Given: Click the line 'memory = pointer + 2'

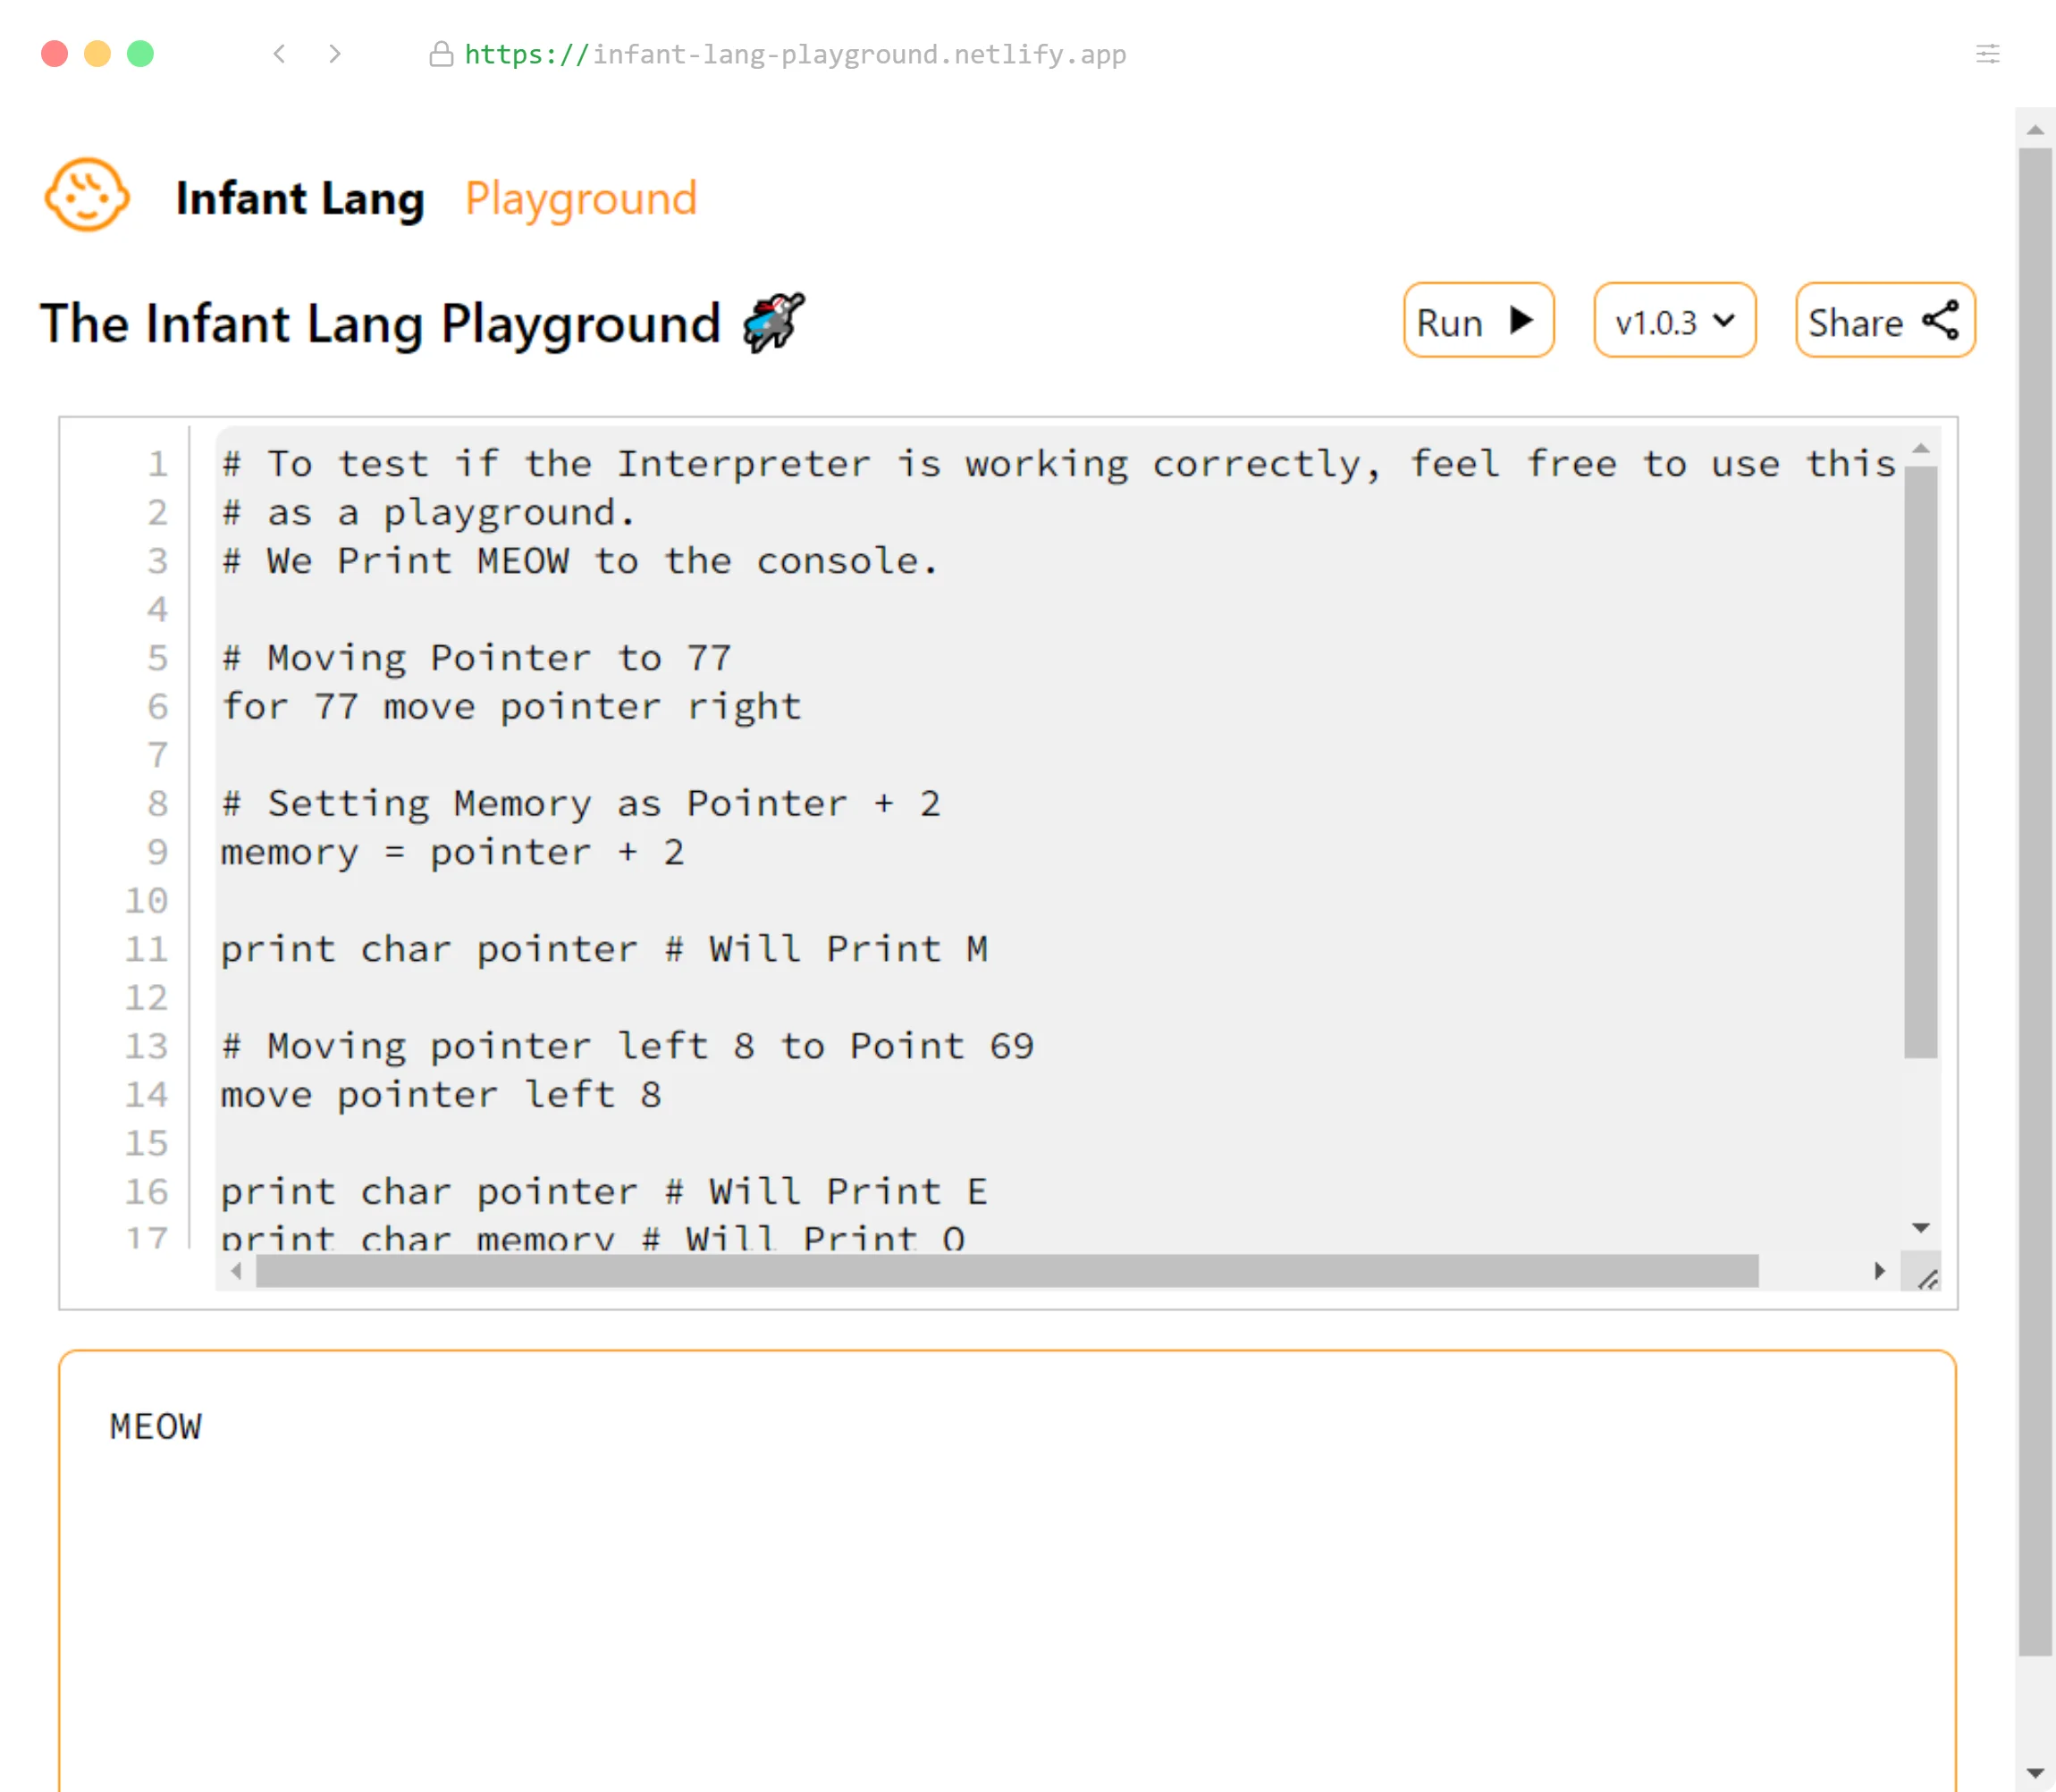Looking at the screenshot, I should [x=453, y=853].
